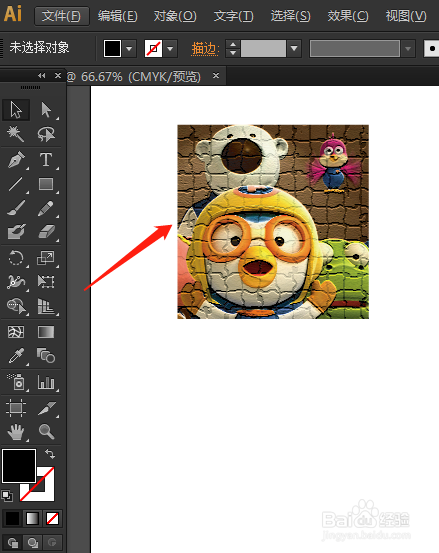This screenshot has height=553, width=439.
Task: Click the 描边 stroke panel link
Action: (x=205, y=49)
